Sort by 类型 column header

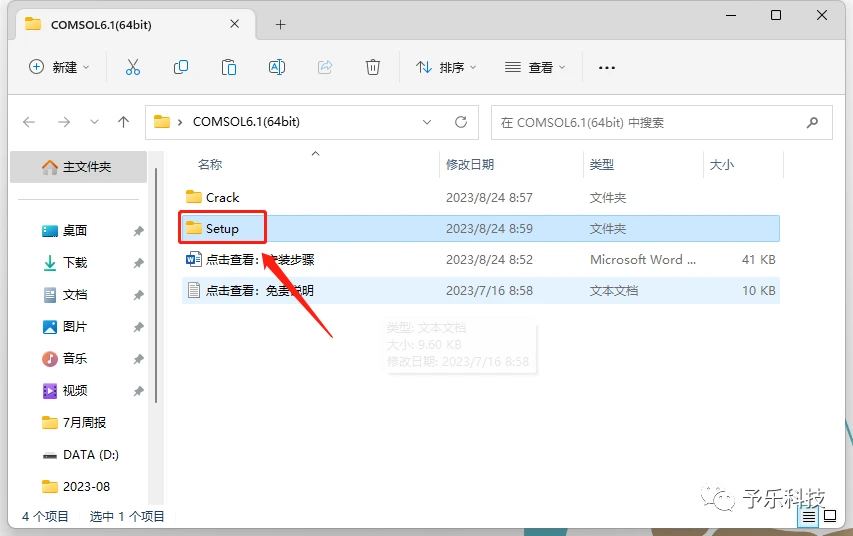[602, 165]
